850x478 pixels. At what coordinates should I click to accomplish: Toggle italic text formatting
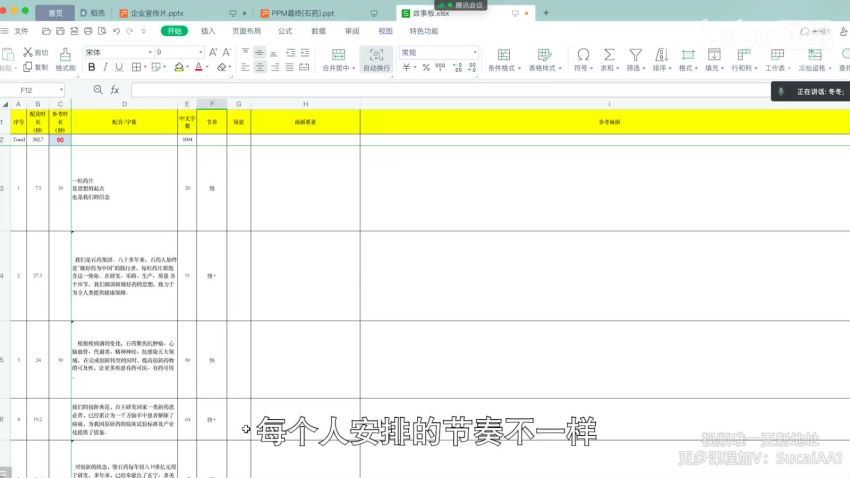pyautogui.click(x=106, y=67)
